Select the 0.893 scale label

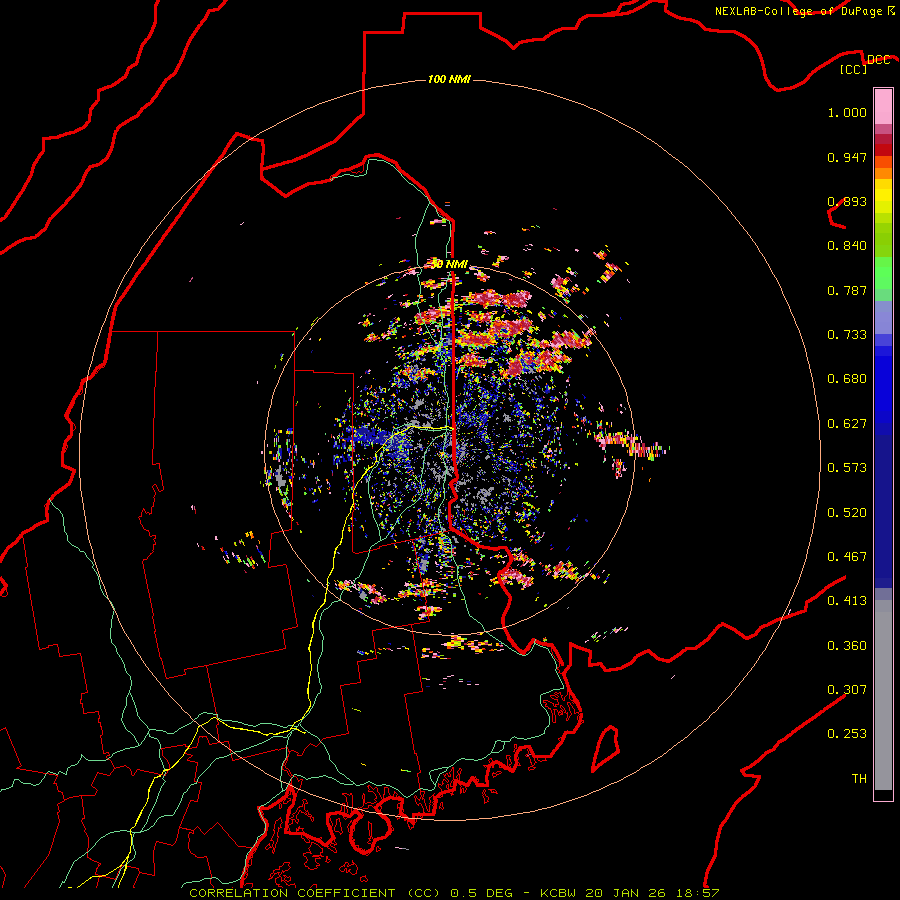[847, 201]
